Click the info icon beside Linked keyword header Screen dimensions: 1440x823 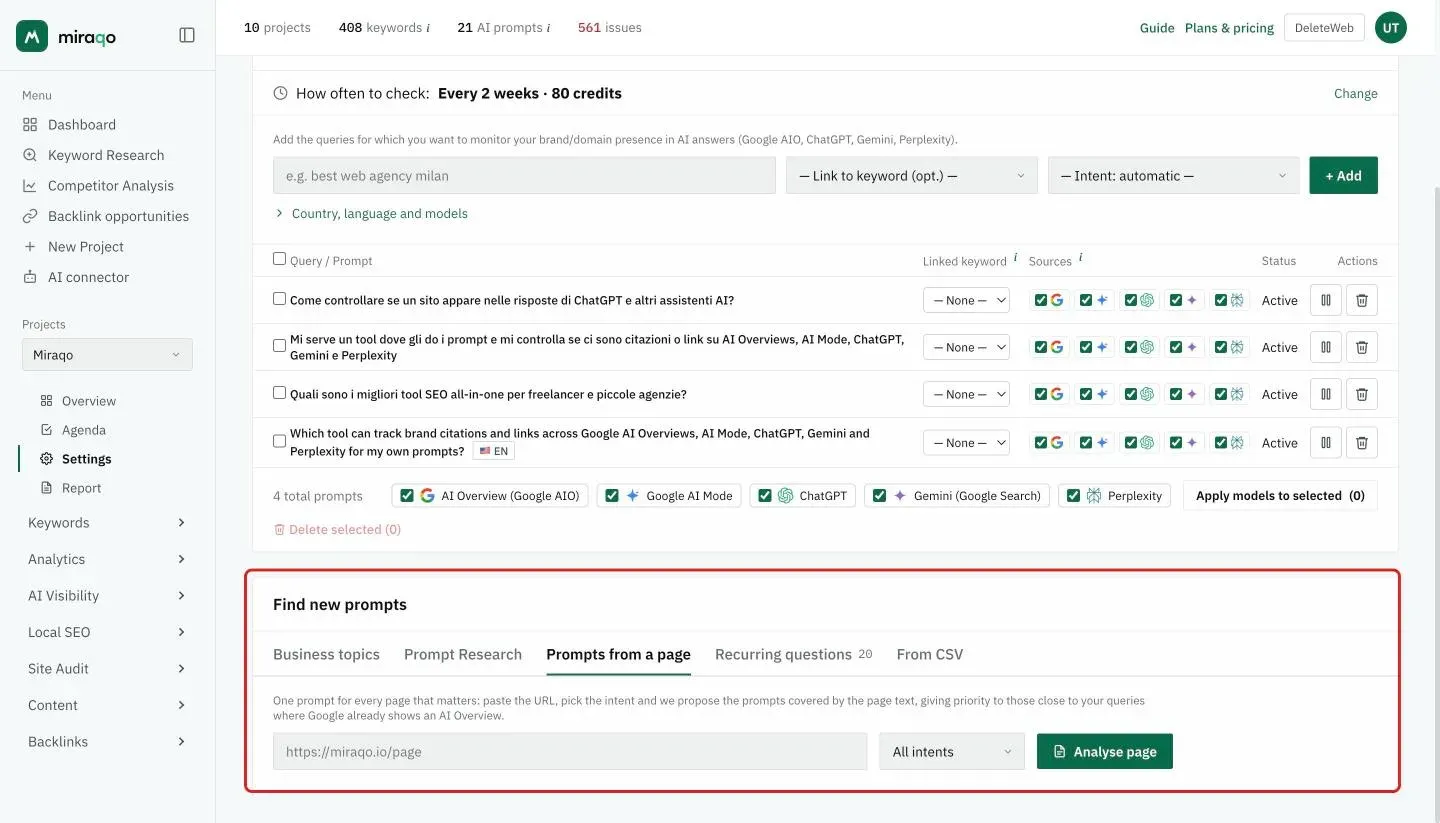[x=1016, y=257]
